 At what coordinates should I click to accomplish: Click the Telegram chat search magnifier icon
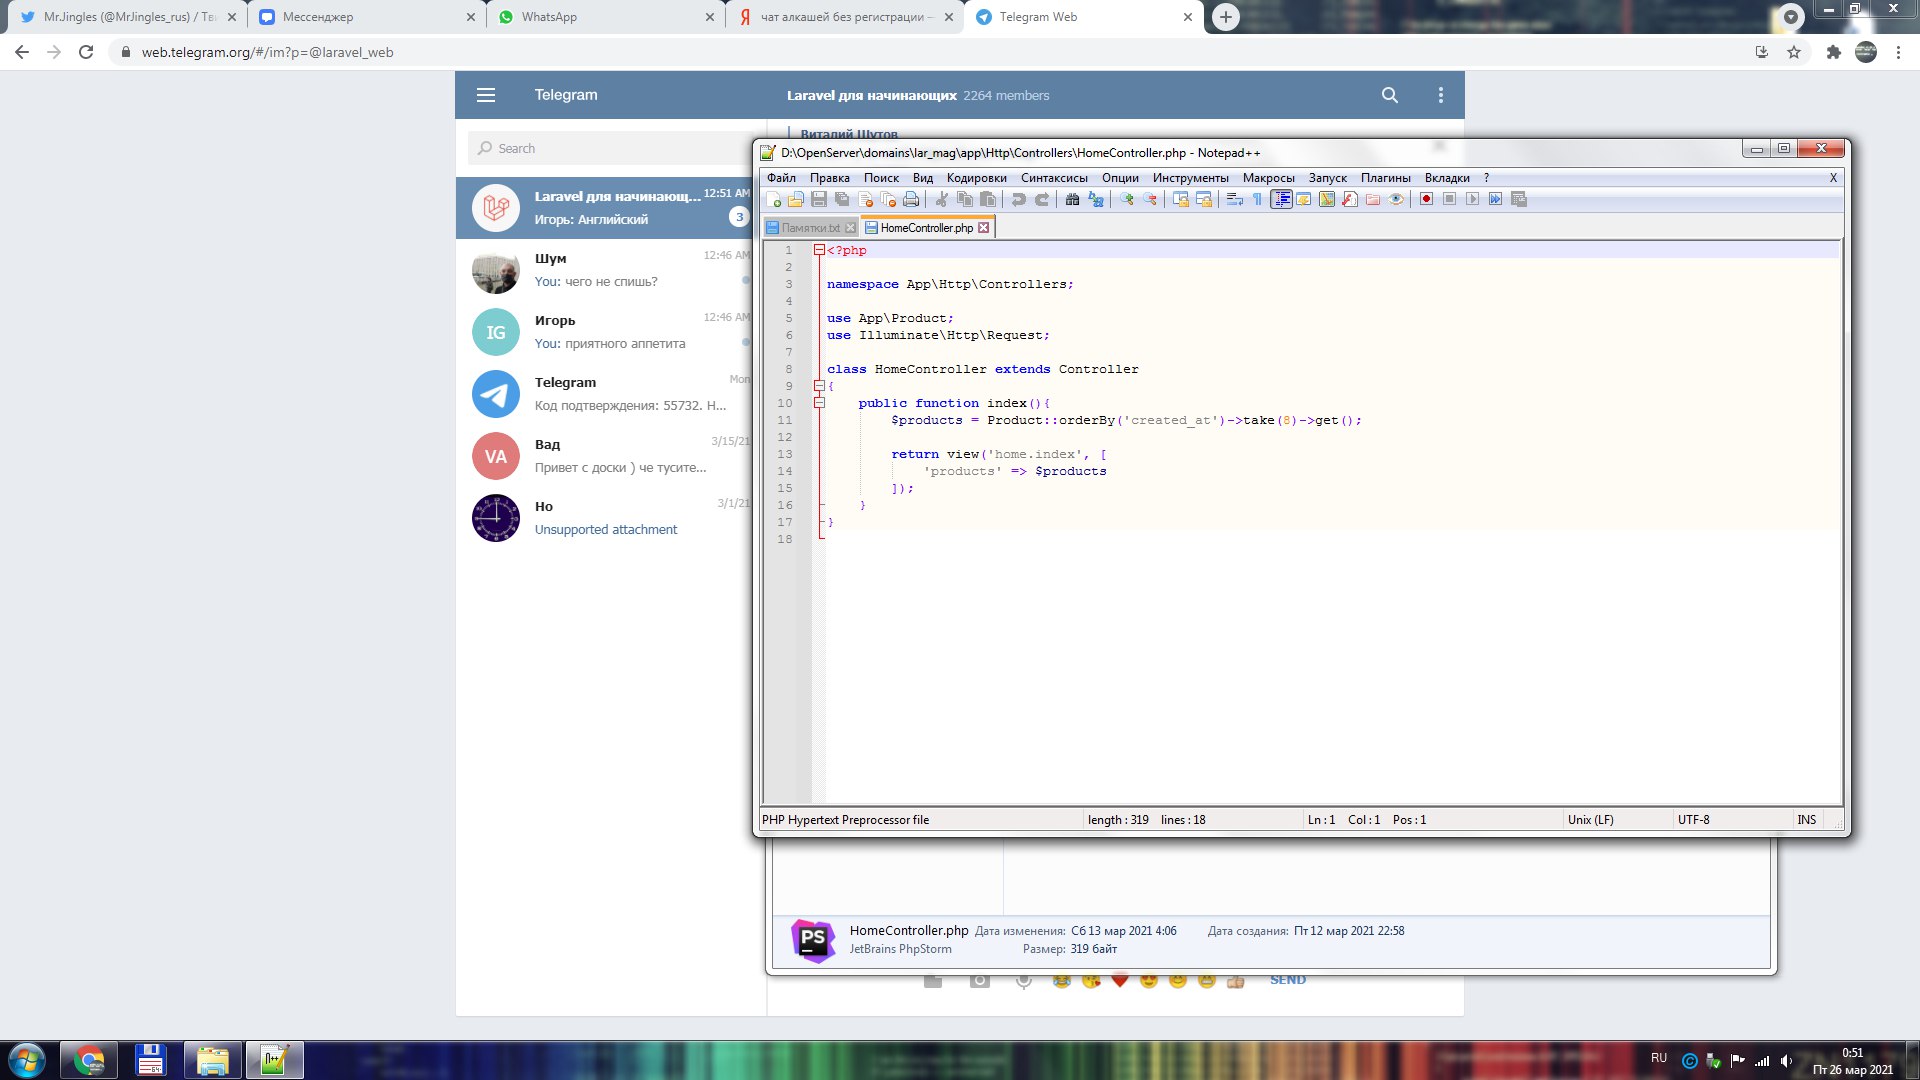1389,95
